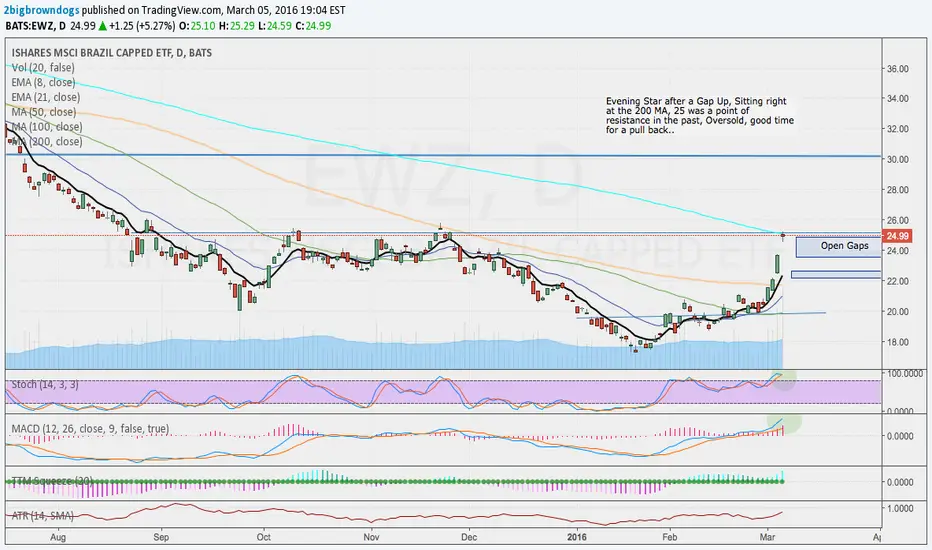Click the 22.00 price axis label

(x=898, y=281)
